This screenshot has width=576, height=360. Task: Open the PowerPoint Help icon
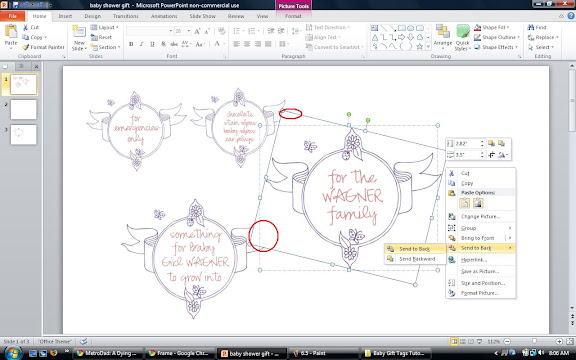[x=571, y=16]
